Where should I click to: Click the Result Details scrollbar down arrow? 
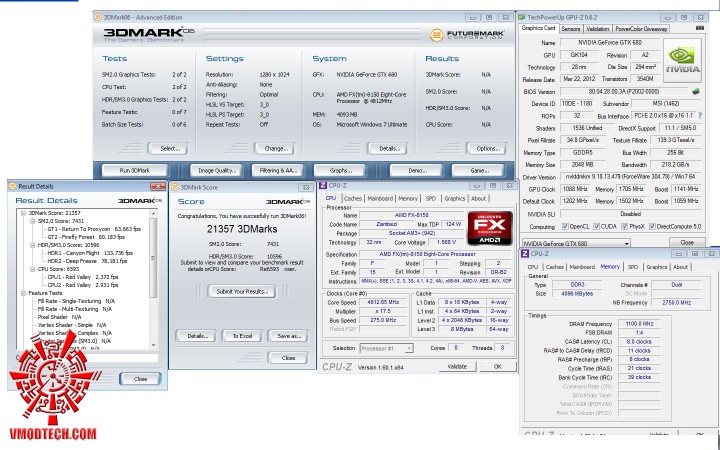point(153,345)
